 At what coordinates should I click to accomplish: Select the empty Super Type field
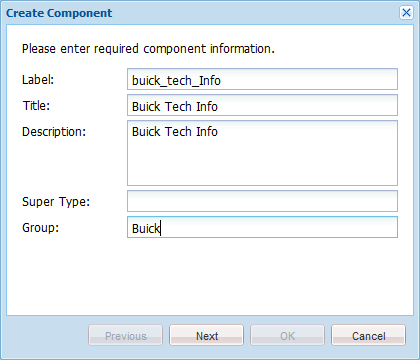click(x=262, y=201)
